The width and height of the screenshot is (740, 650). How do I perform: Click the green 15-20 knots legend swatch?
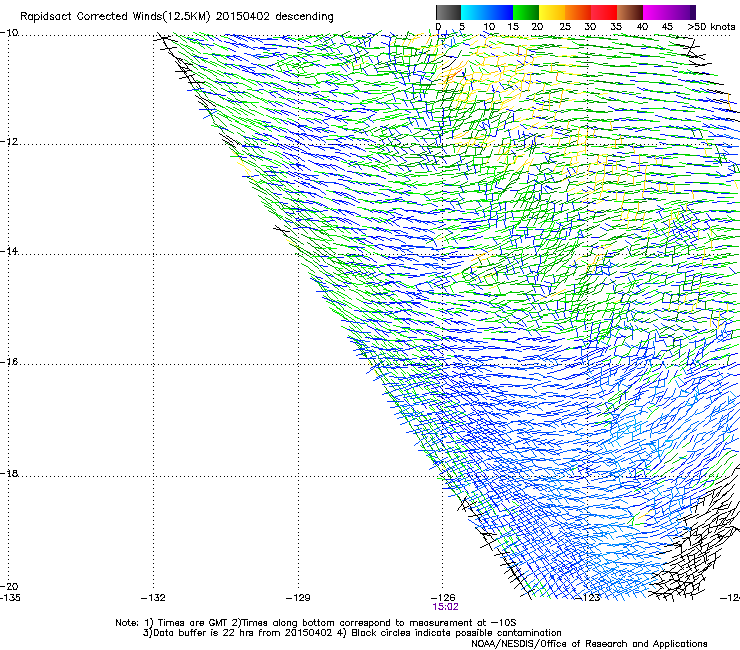coord(526,12)
